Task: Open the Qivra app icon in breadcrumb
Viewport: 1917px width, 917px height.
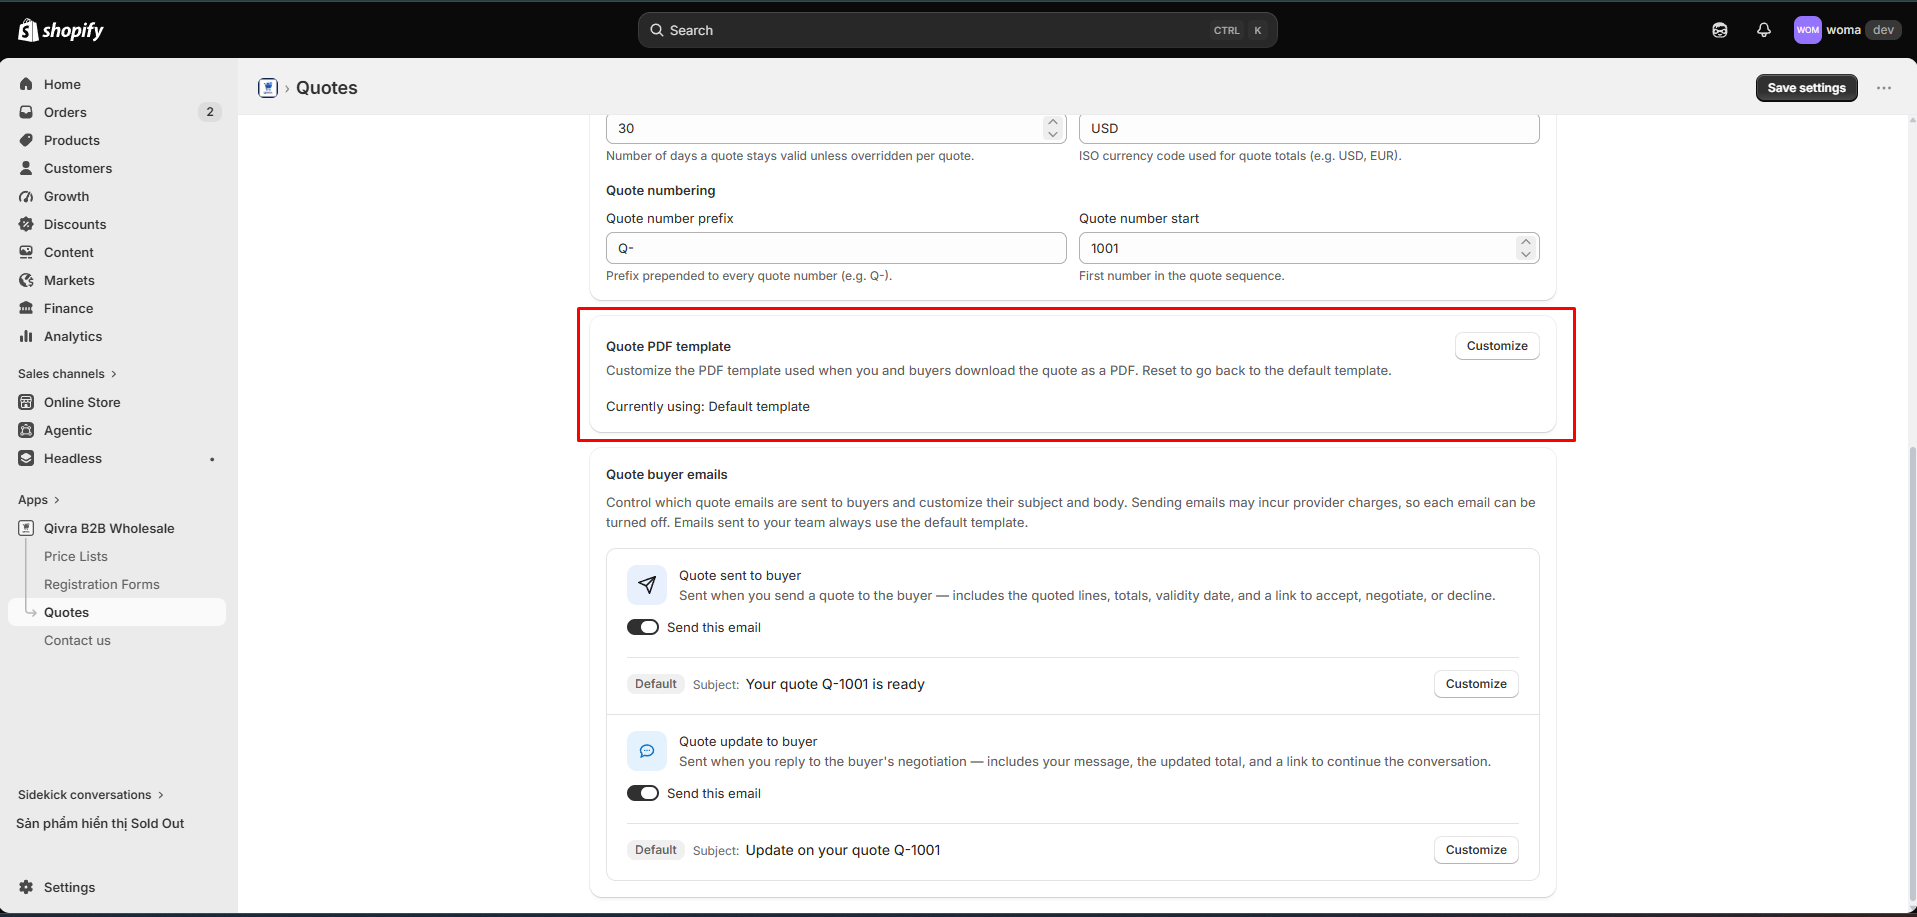Action: coord(268,88)
